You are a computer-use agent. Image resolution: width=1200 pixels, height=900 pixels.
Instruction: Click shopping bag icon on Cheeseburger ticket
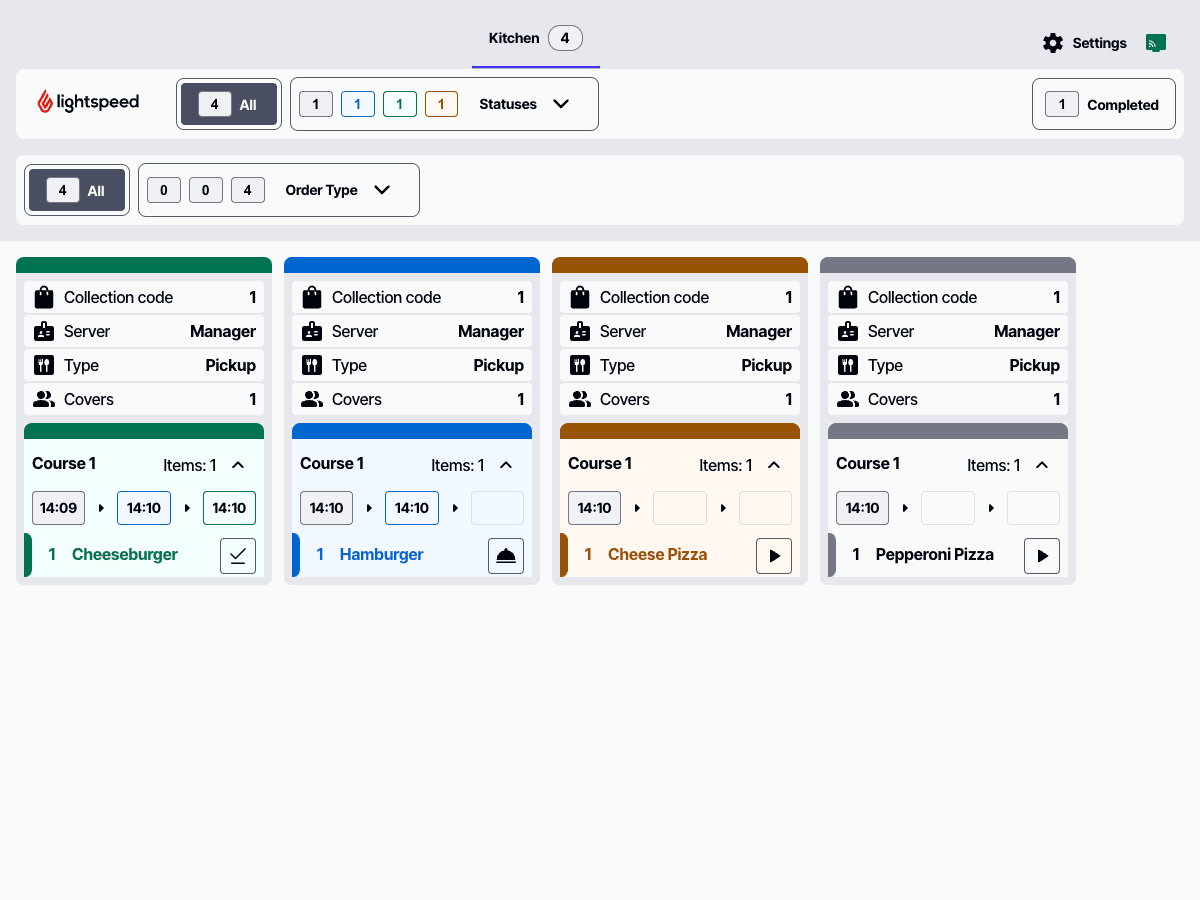43,297
